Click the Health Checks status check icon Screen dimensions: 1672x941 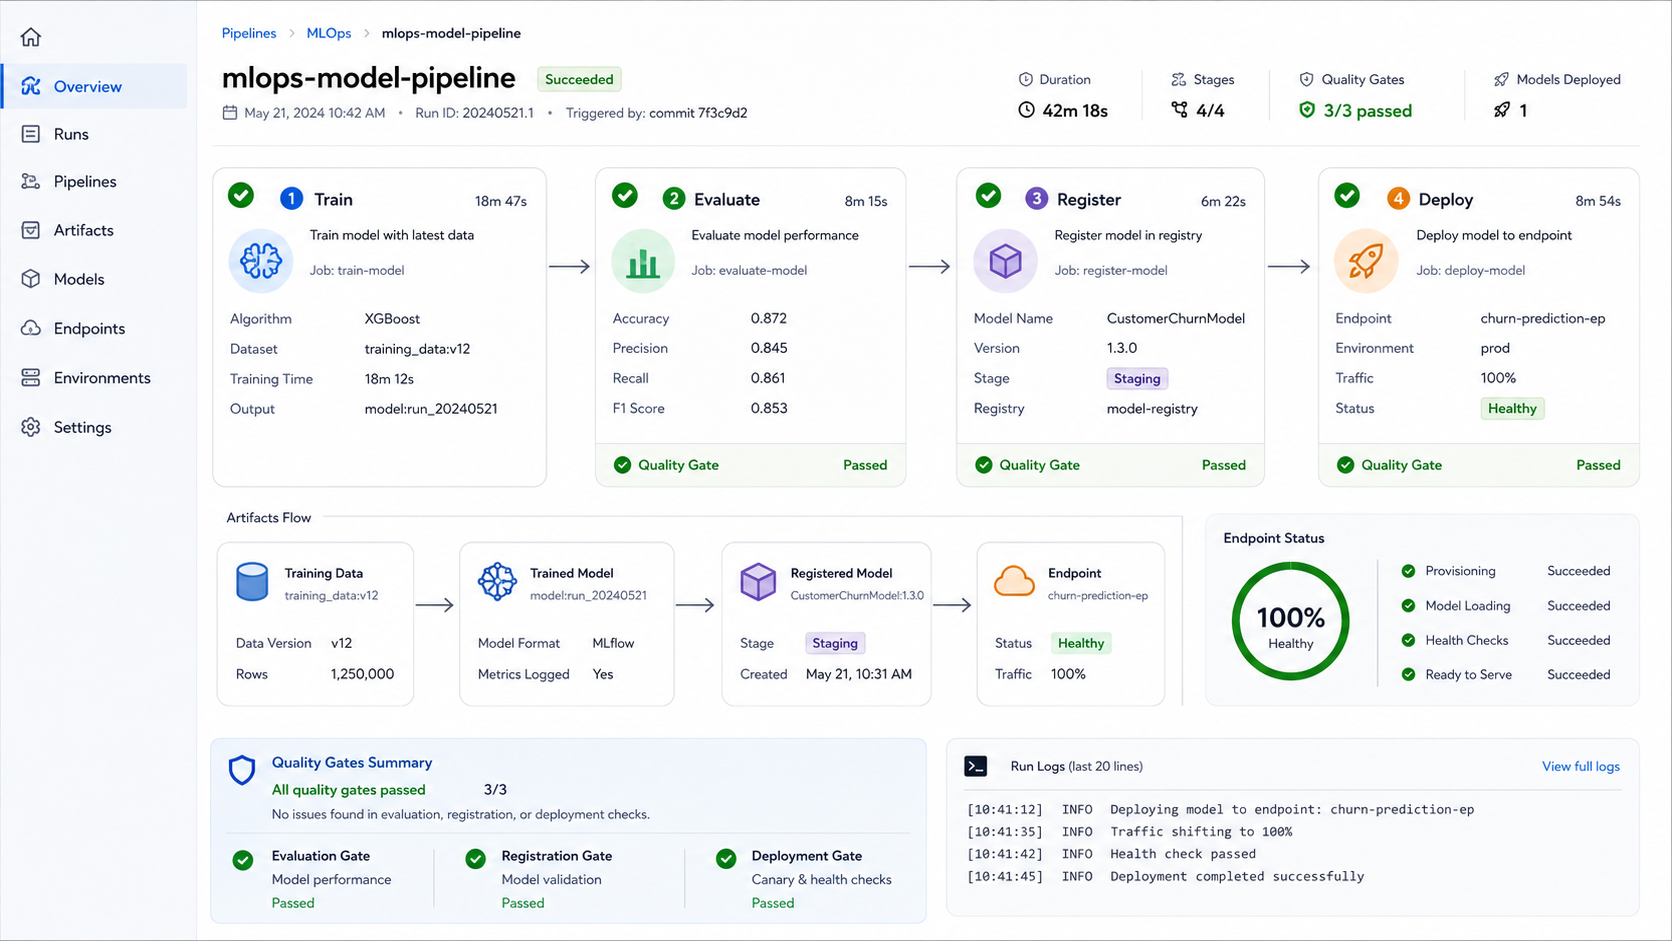pos(1408,640)
